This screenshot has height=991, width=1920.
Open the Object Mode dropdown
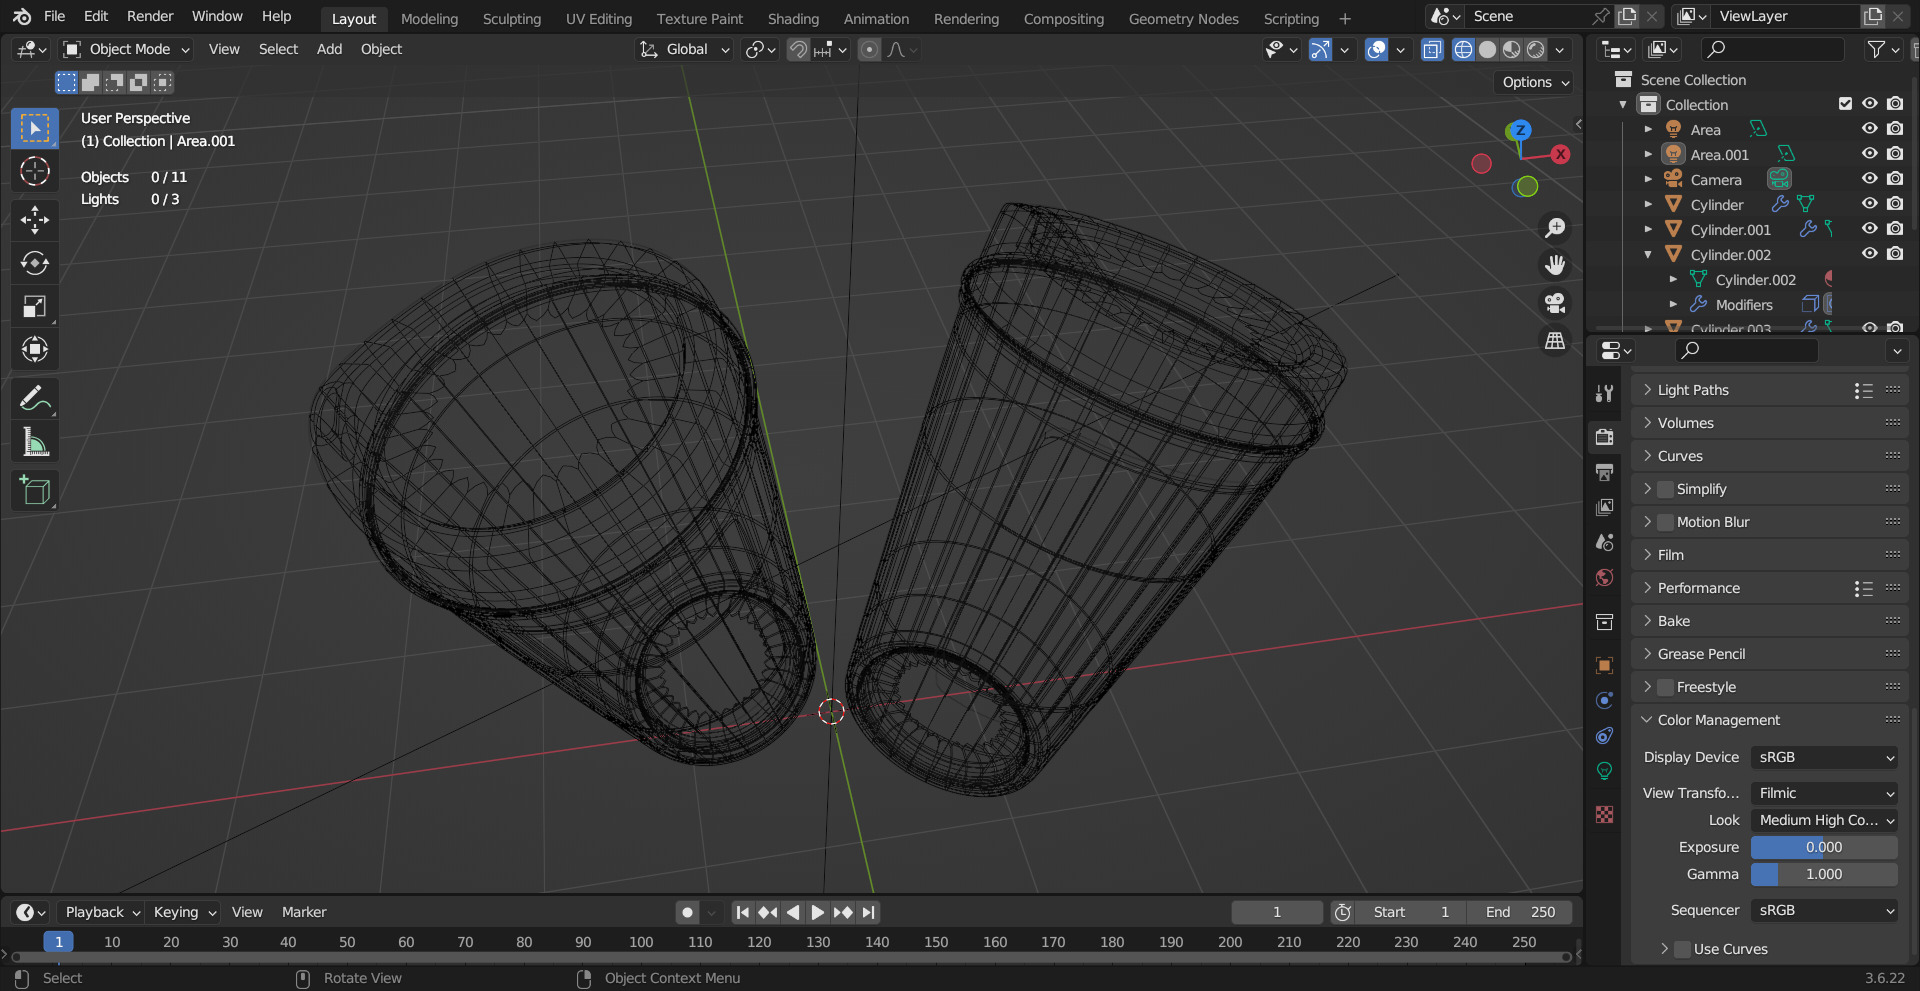coord(126,49)
